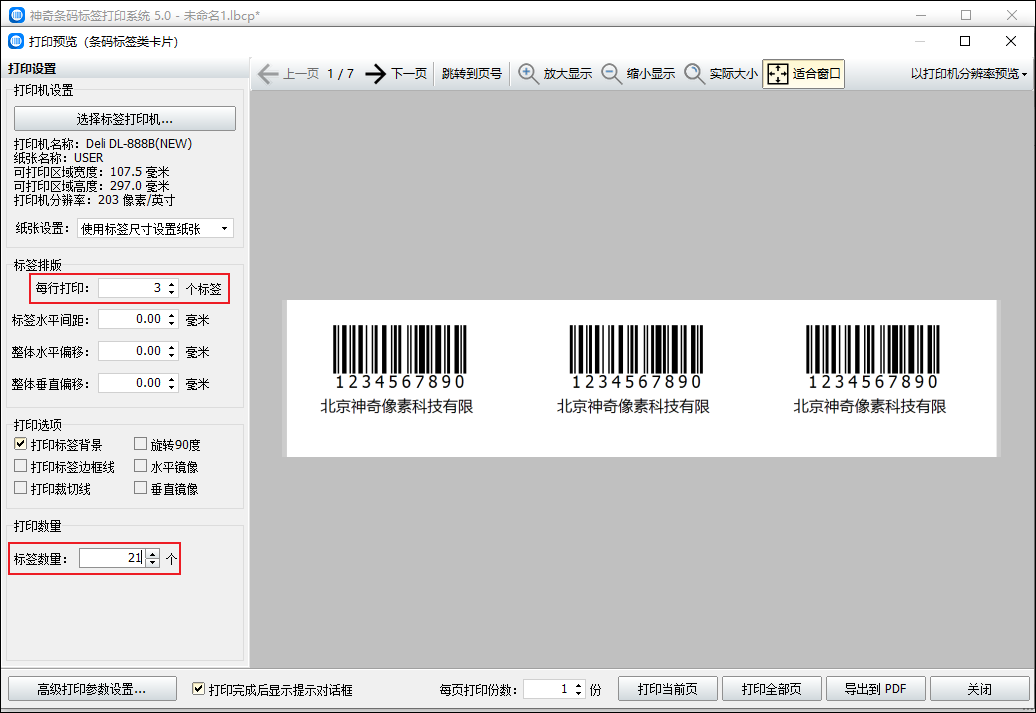
Task: Toggle print cutting lines checkbox
Action: tap(20, 488)
